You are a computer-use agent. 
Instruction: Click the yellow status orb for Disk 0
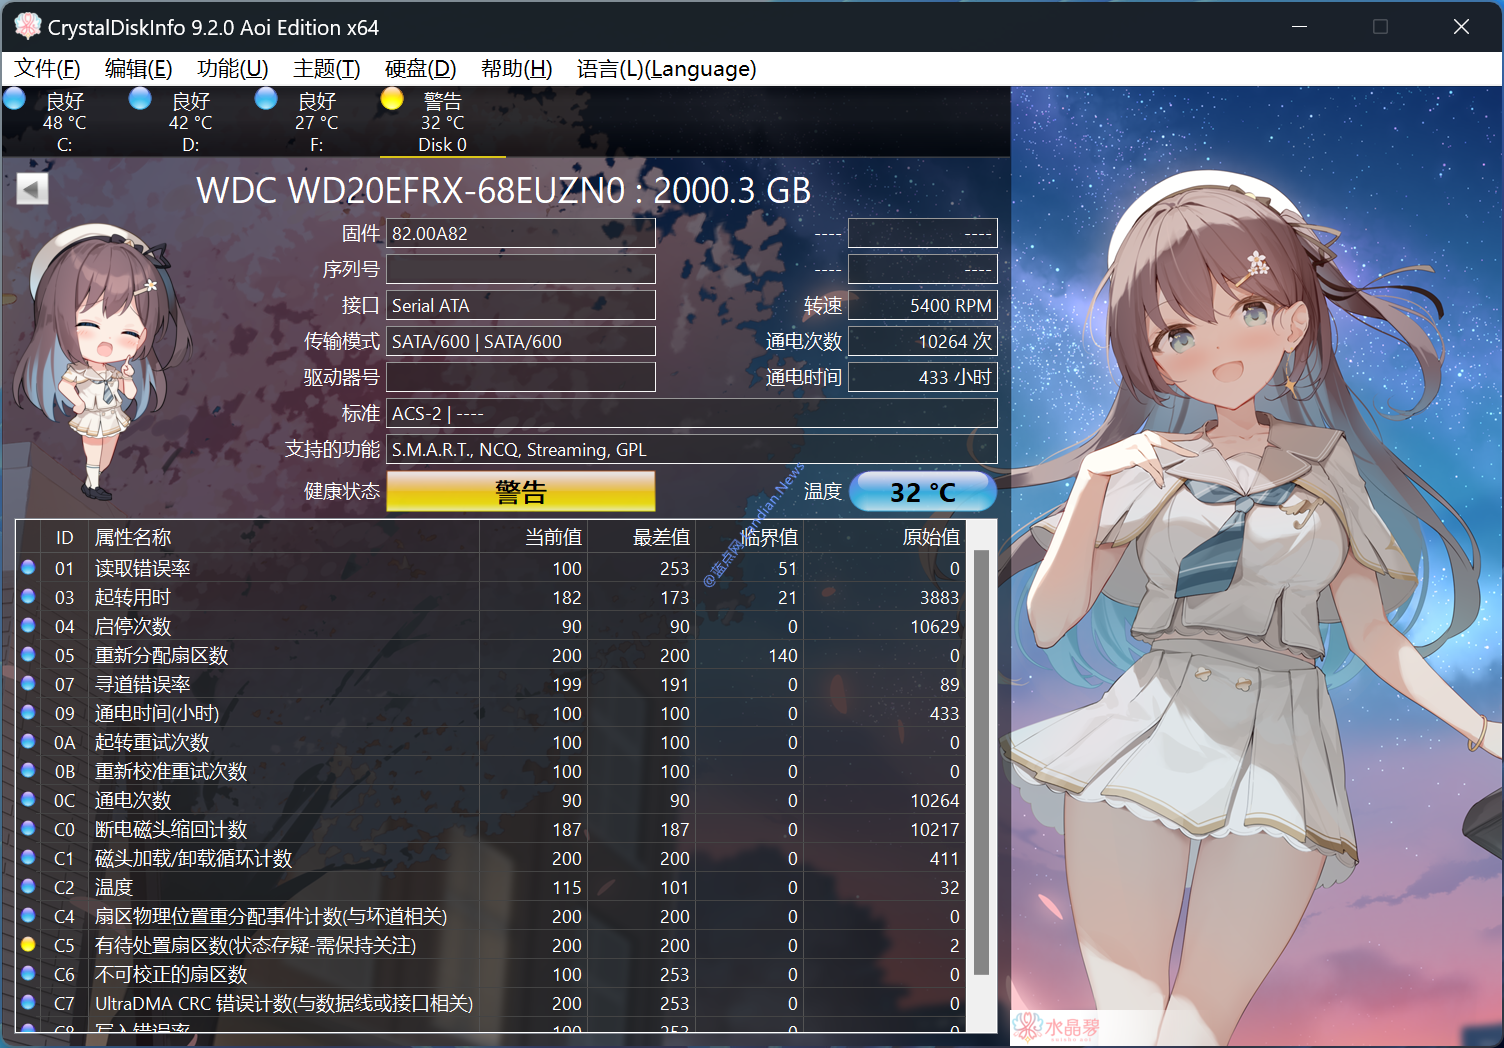pos(392,99)
